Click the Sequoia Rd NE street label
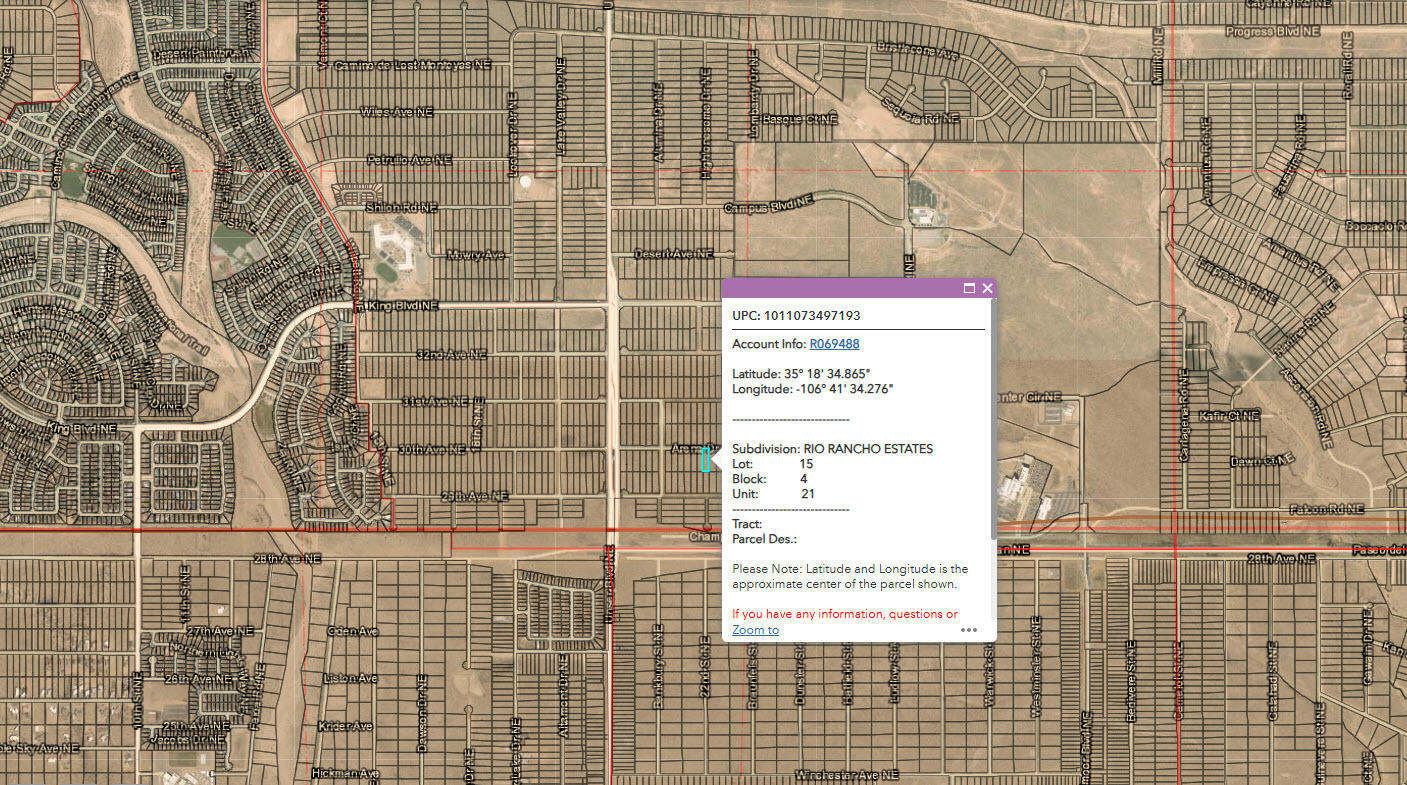1407x785 pixels. pyautogui.click(x=920, y=113)
